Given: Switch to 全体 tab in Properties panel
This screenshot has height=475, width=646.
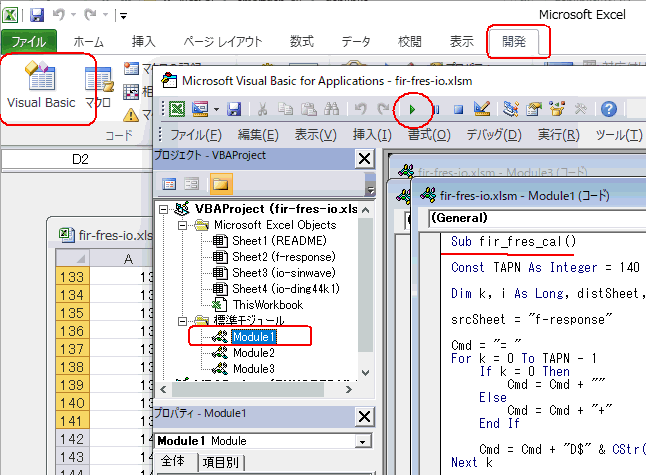Looking at the screenshot, I should tap(173, 461).
